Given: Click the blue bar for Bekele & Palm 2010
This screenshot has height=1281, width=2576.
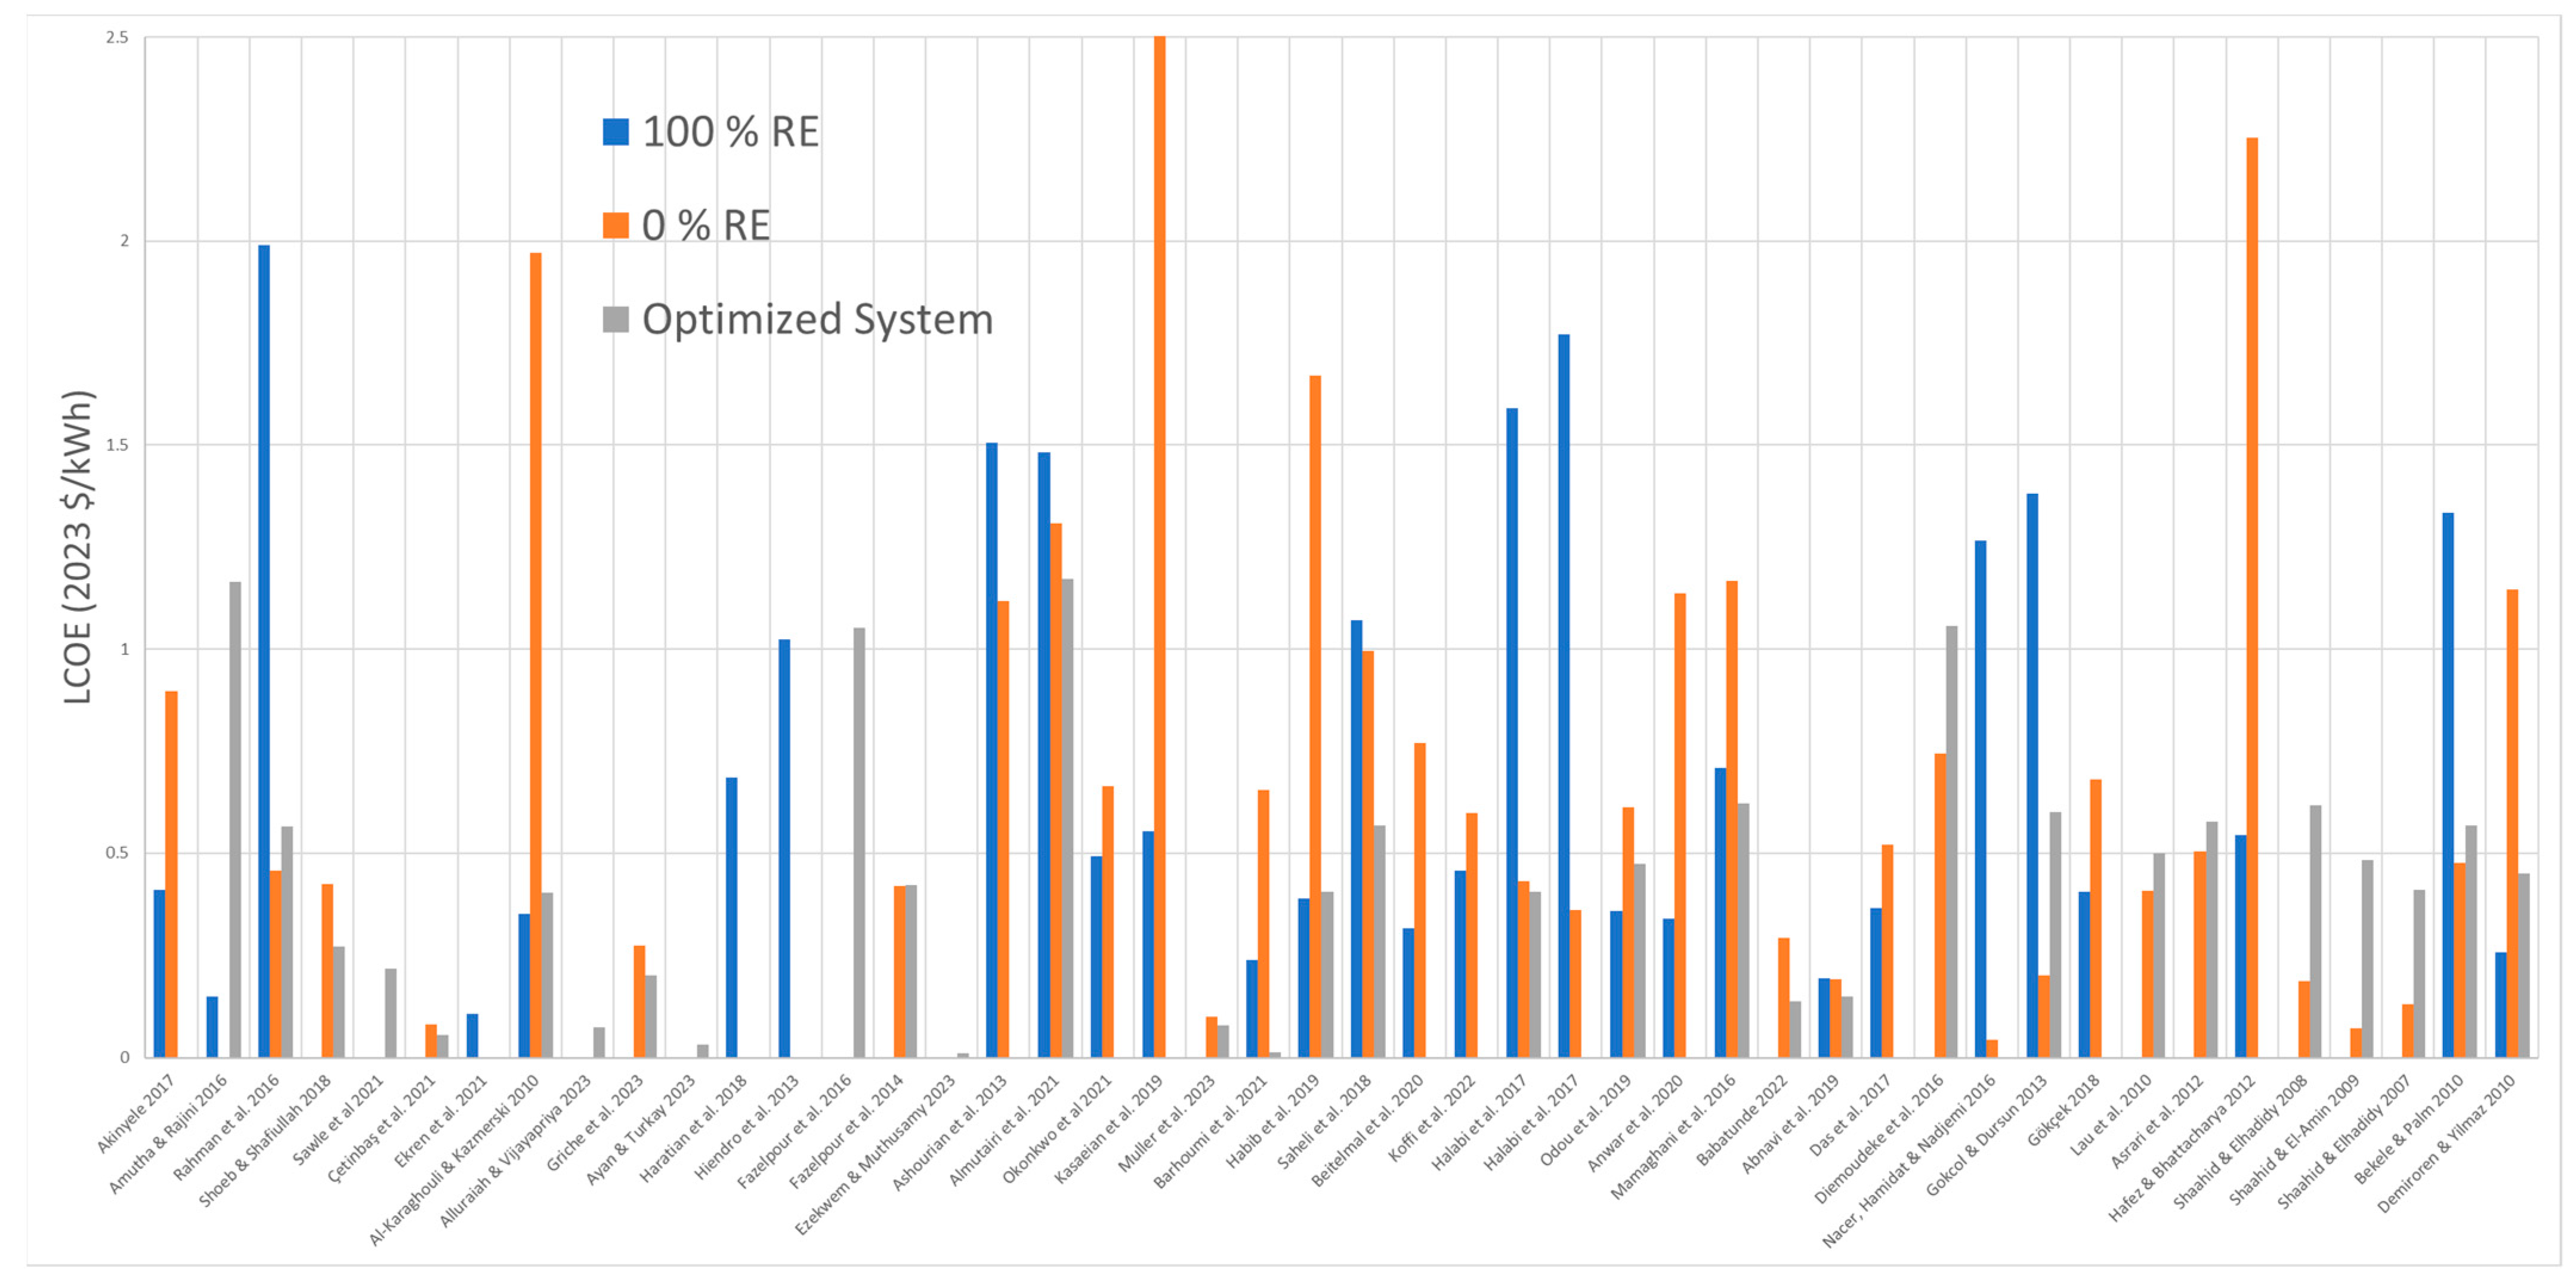Looking at the screenshot, I should (x=2448, y=785).
